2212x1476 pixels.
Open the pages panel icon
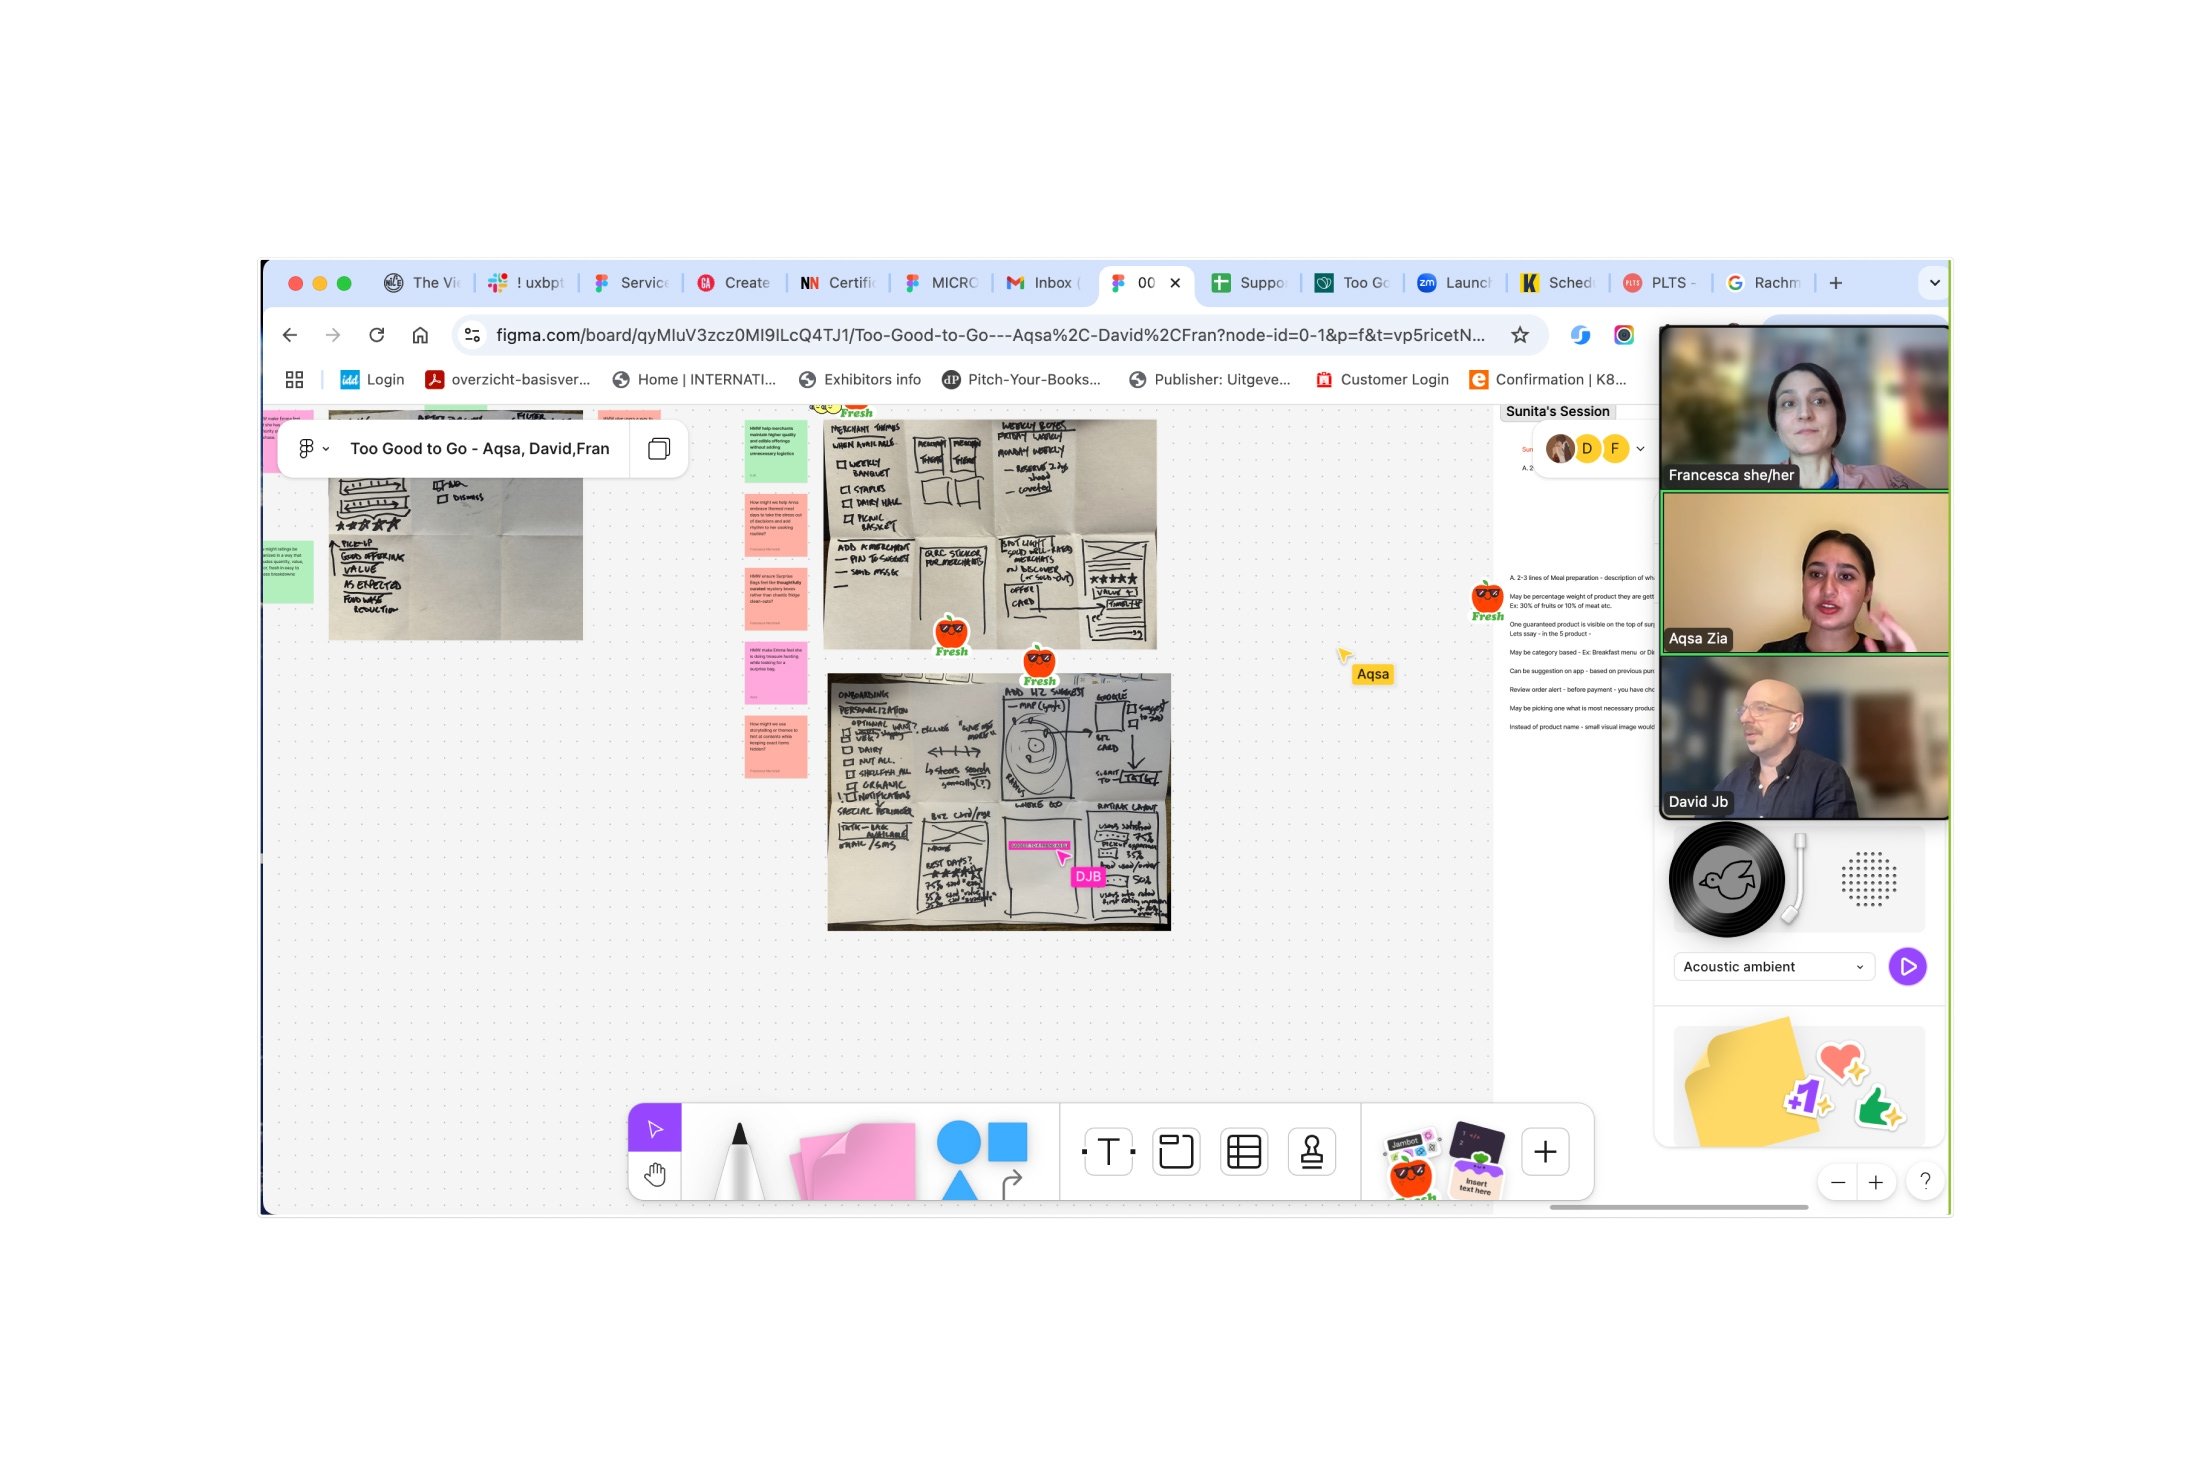tap(659, 449)
